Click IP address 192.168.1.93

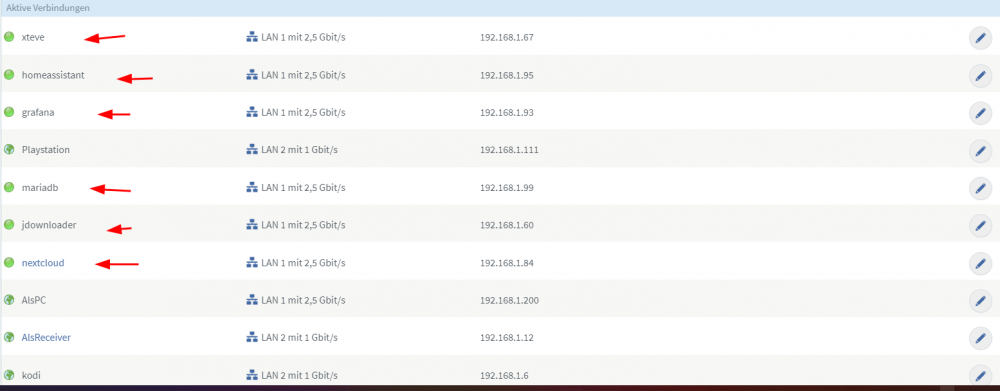point(506,113)
